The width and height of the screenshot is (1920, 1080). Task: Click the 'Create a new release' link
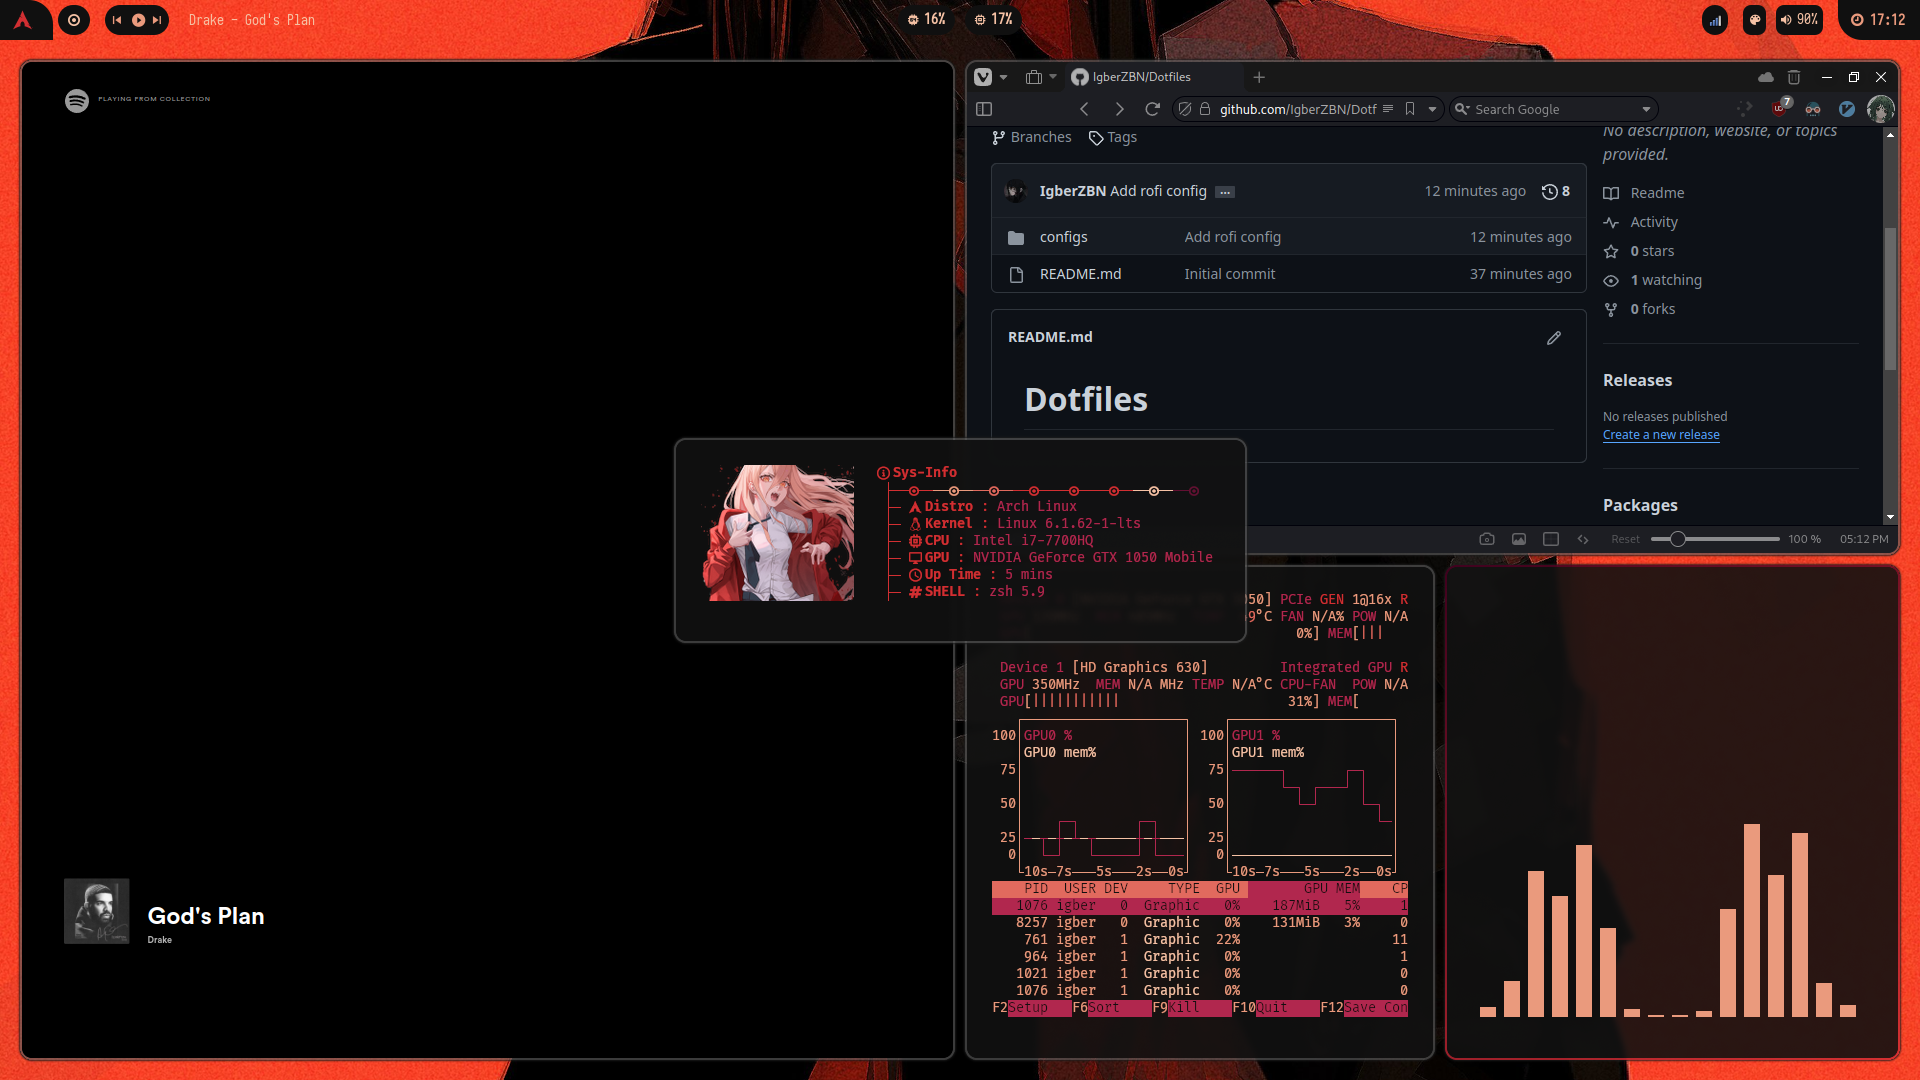1661,435
